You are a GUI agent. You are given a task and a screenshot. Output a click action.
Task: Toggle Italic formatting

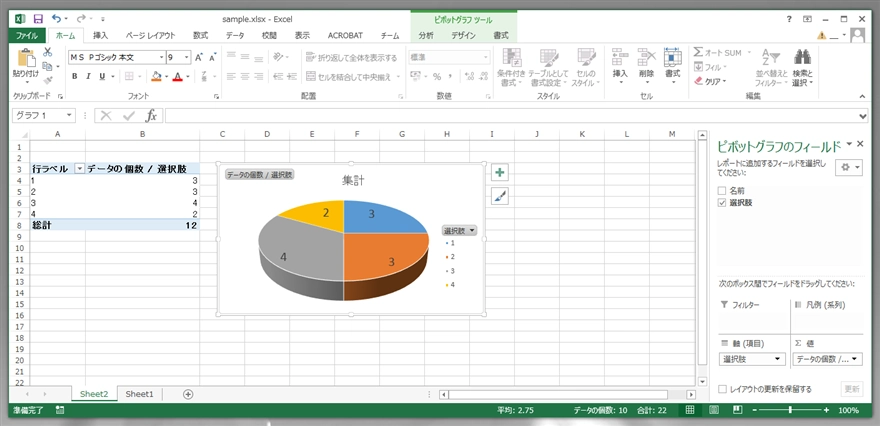[x=88, y=76]
